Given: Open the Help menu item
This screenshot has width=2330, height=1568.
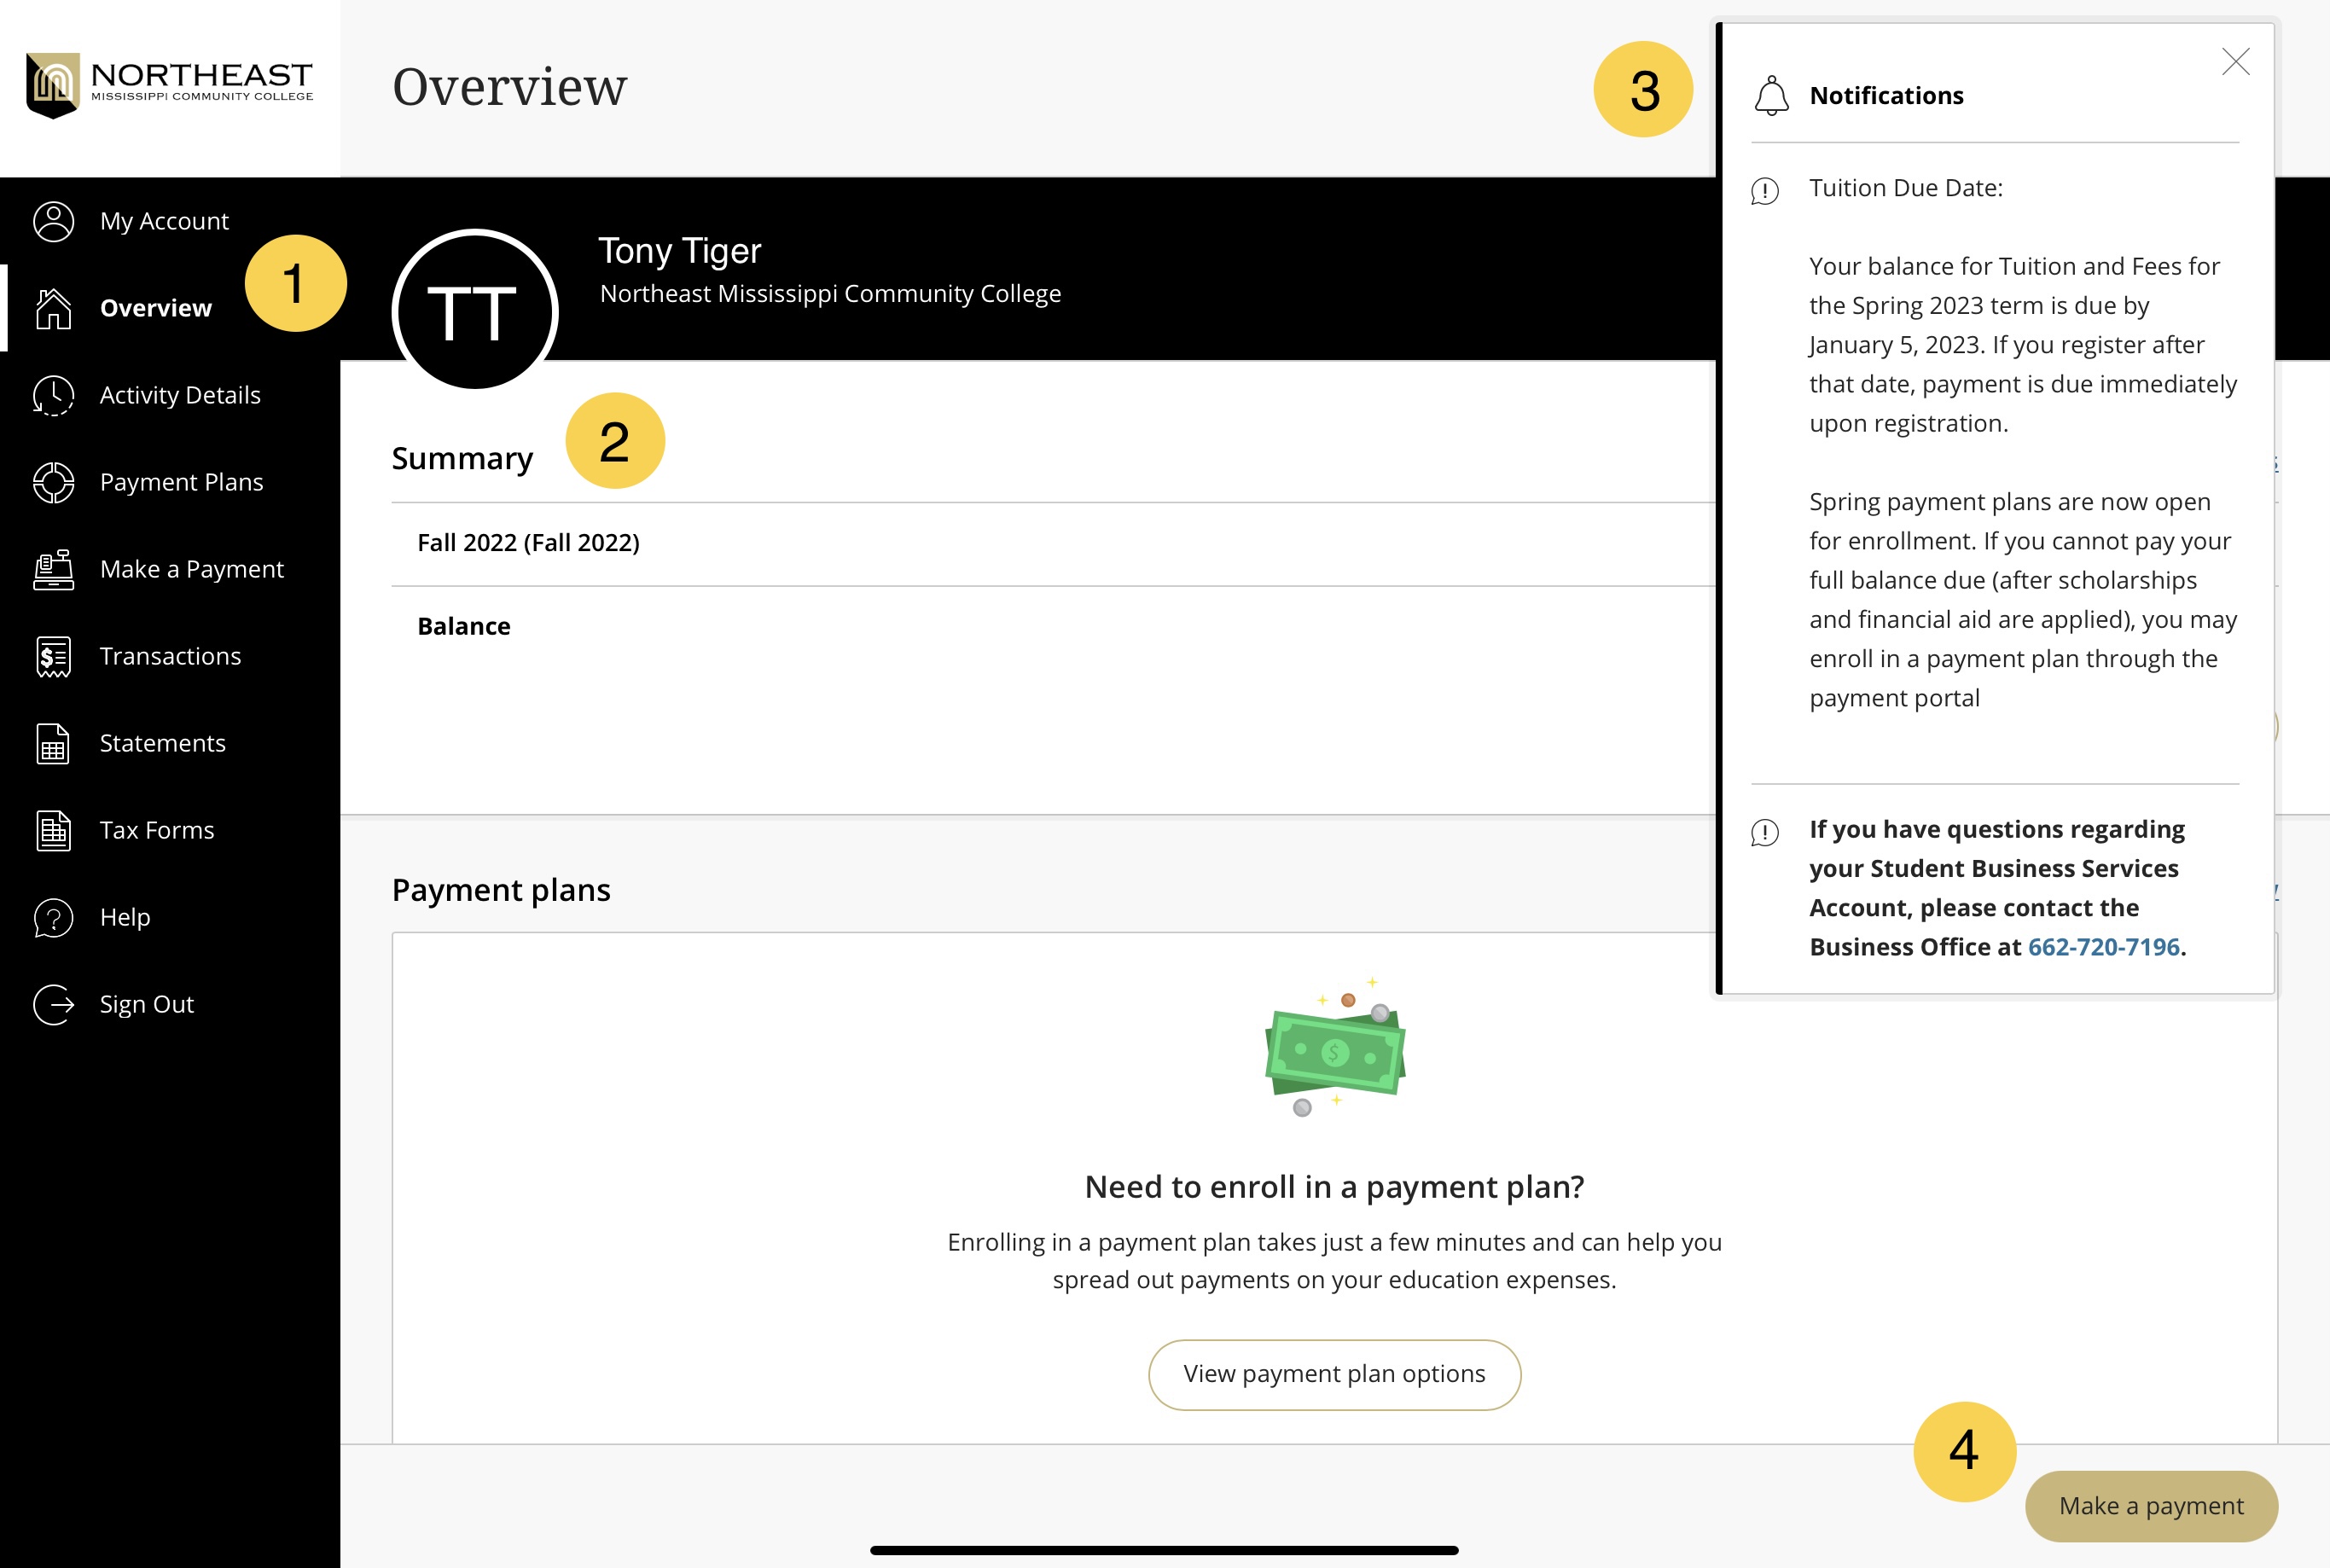Looking at the screenshot, I should point(125,915).
